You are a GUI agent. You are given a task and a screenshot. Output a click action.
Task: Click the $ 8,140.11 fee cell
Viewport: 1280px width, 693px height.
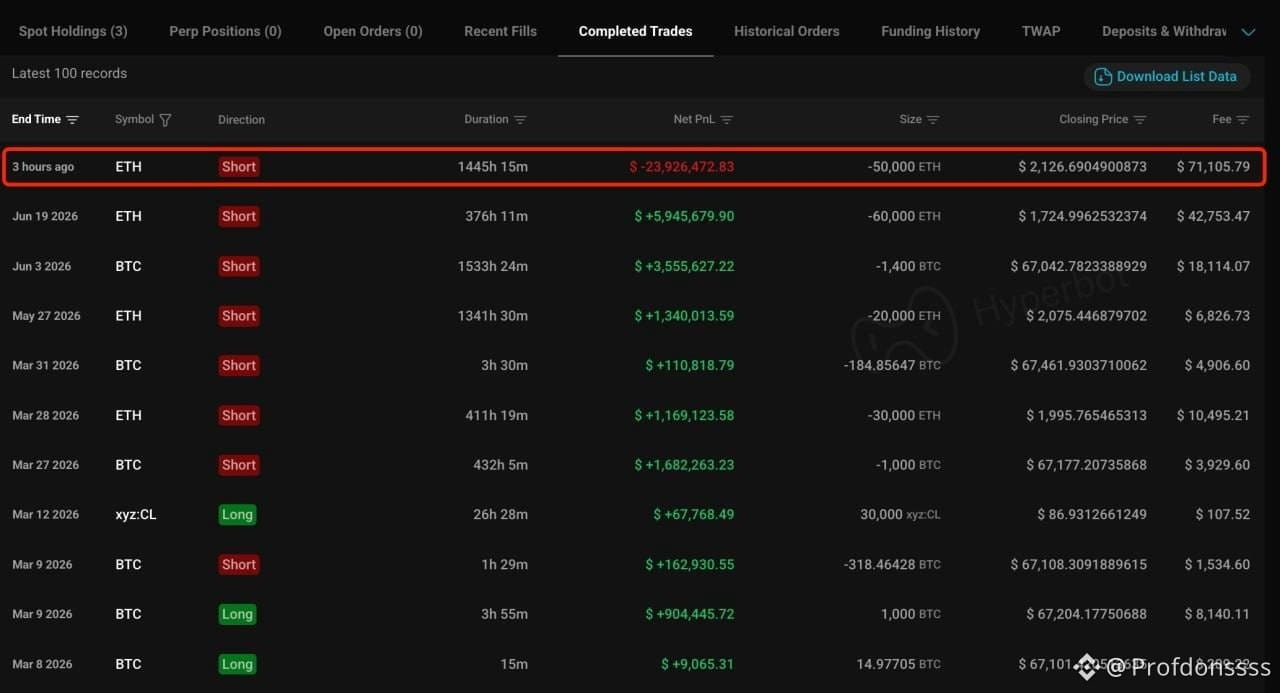pos(1217,614)
